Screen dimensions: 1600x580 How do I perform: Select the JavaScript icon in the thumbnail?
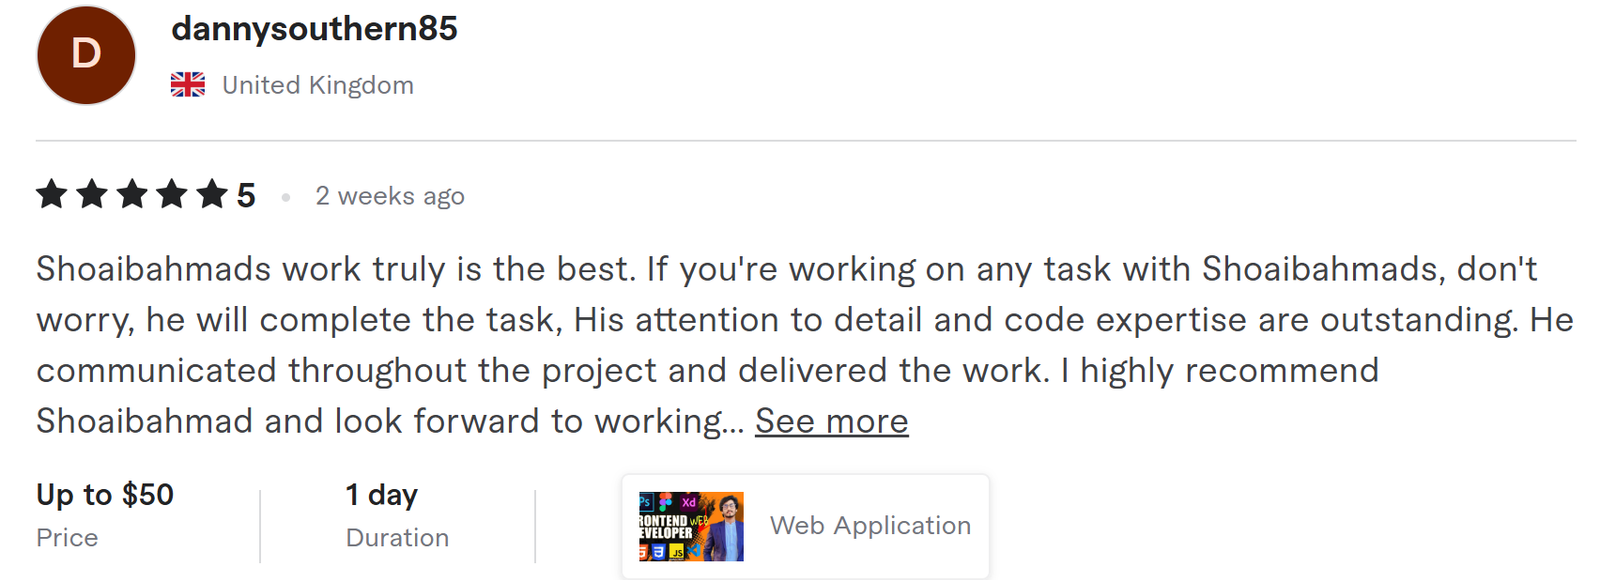coord(677,551)
